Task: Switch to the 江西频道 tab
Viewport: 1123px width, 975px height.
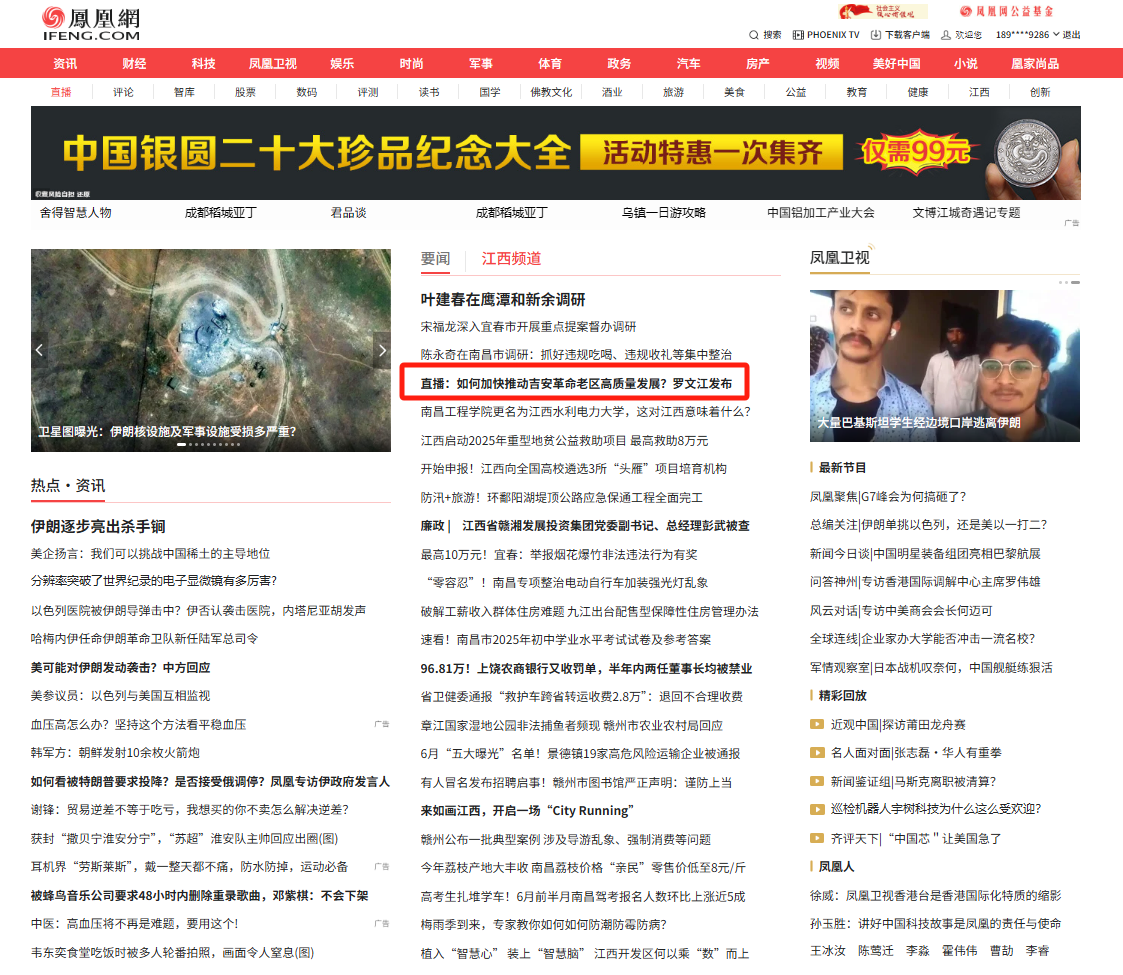Action: (511, 259)
